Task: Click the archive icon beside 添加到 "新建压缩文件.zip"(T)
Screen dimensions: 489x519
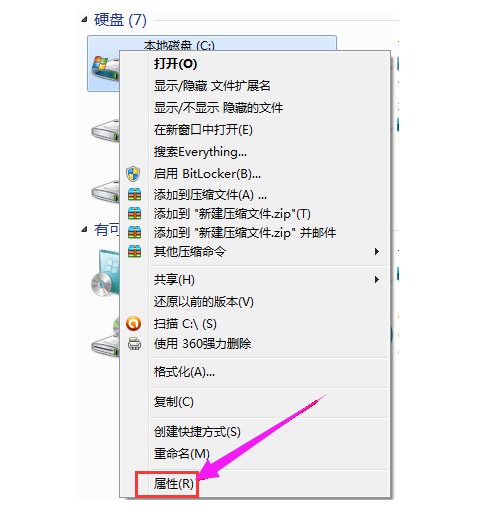Action: coord(134,213)
